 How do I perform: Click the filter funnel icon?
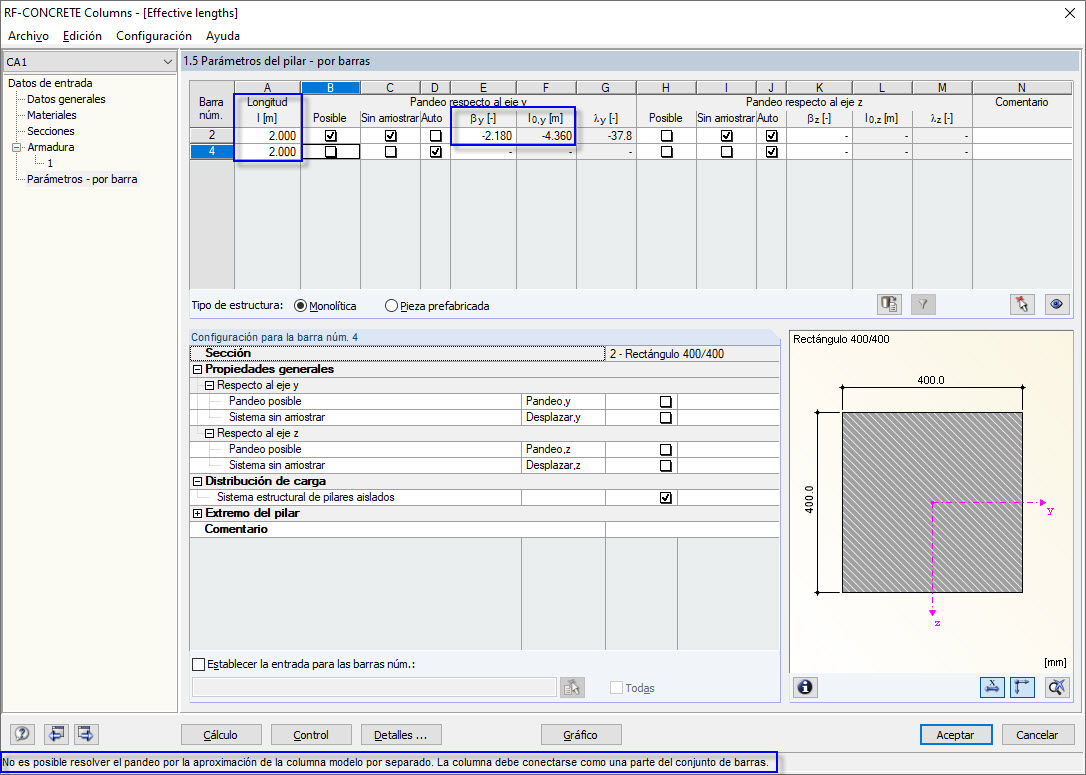pyautogui.click(x=923, y=304)
